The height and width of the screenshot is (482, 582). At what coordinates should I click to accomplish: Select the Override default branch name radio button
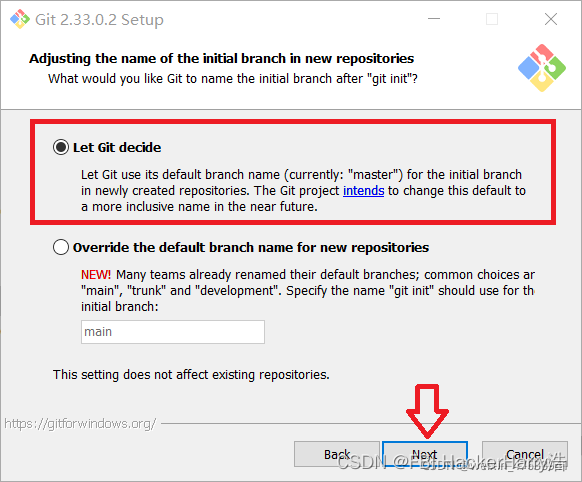(61, 247)
